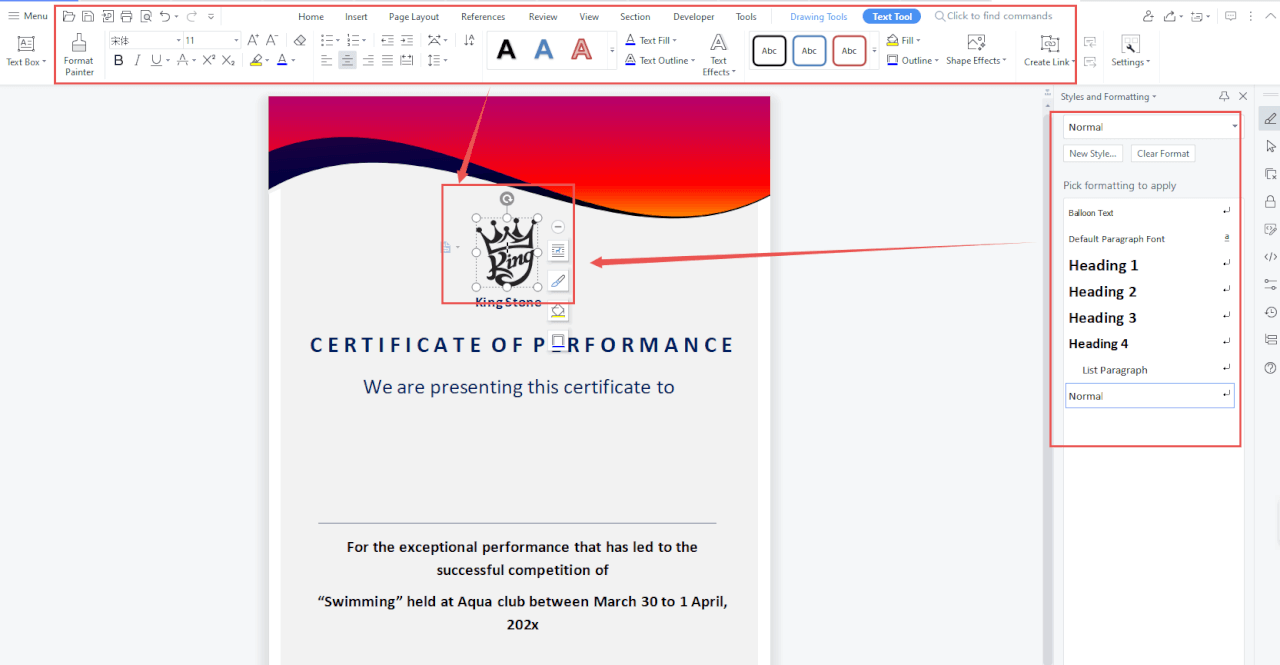Switch to the Page Layout tab
This screenshot has height=665, width=1280.
(413, 17)
